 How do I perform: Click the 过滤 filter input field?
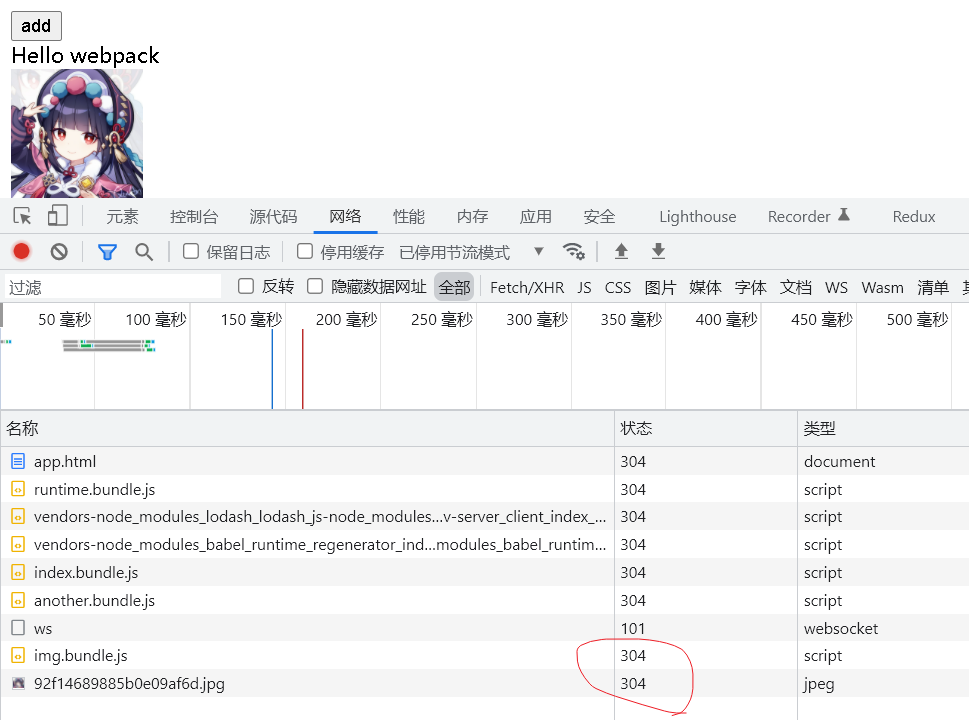pos(113,287)
